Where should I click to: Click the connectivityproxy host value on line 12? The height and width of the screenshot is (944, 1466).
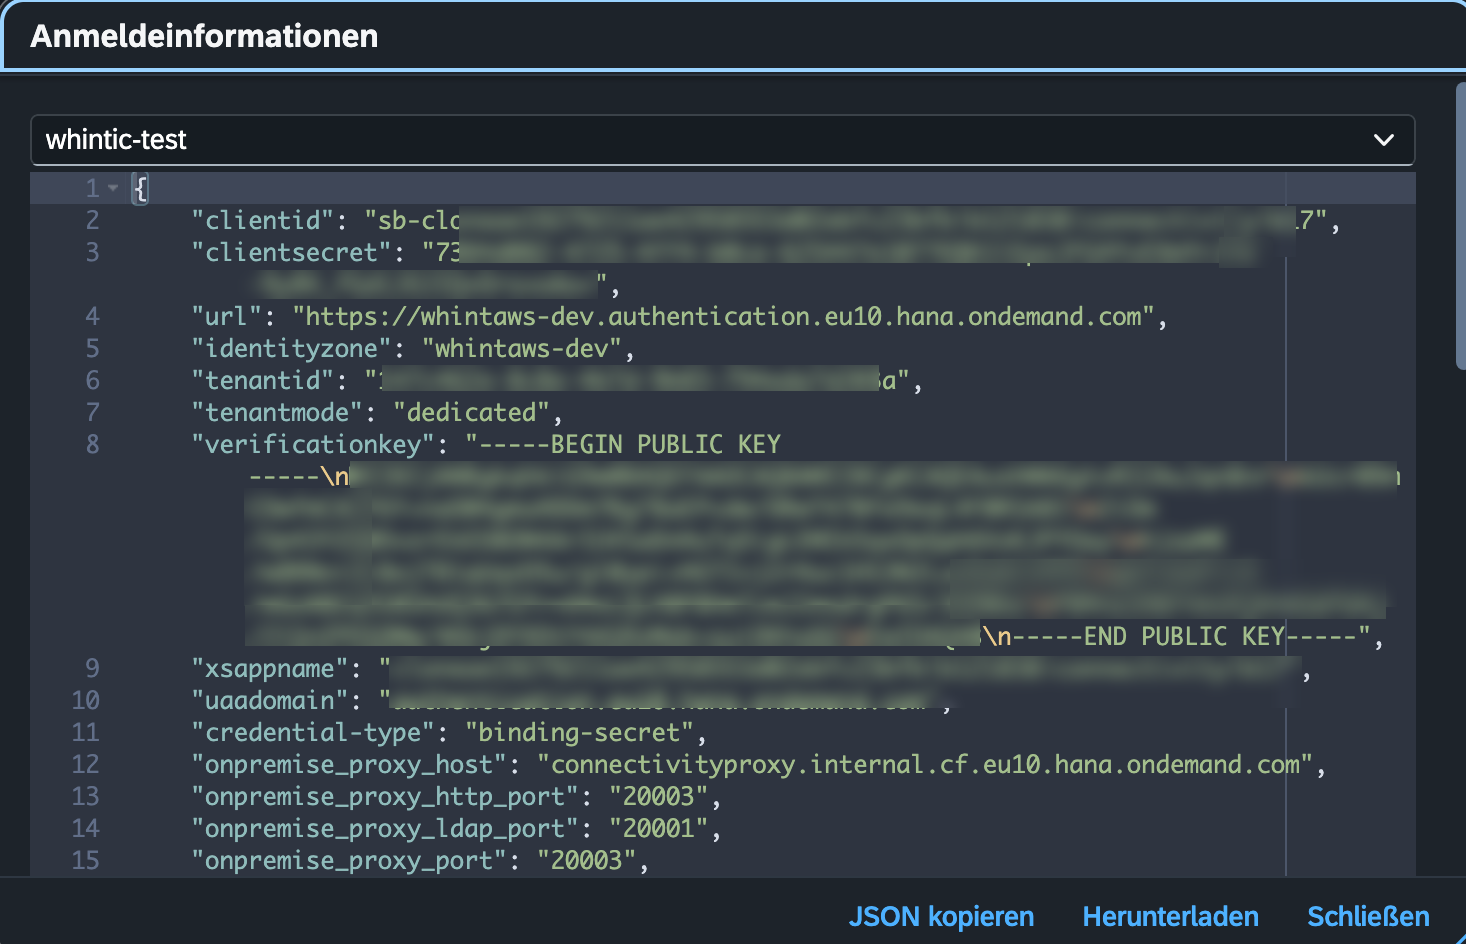click(x=924, y=765)
